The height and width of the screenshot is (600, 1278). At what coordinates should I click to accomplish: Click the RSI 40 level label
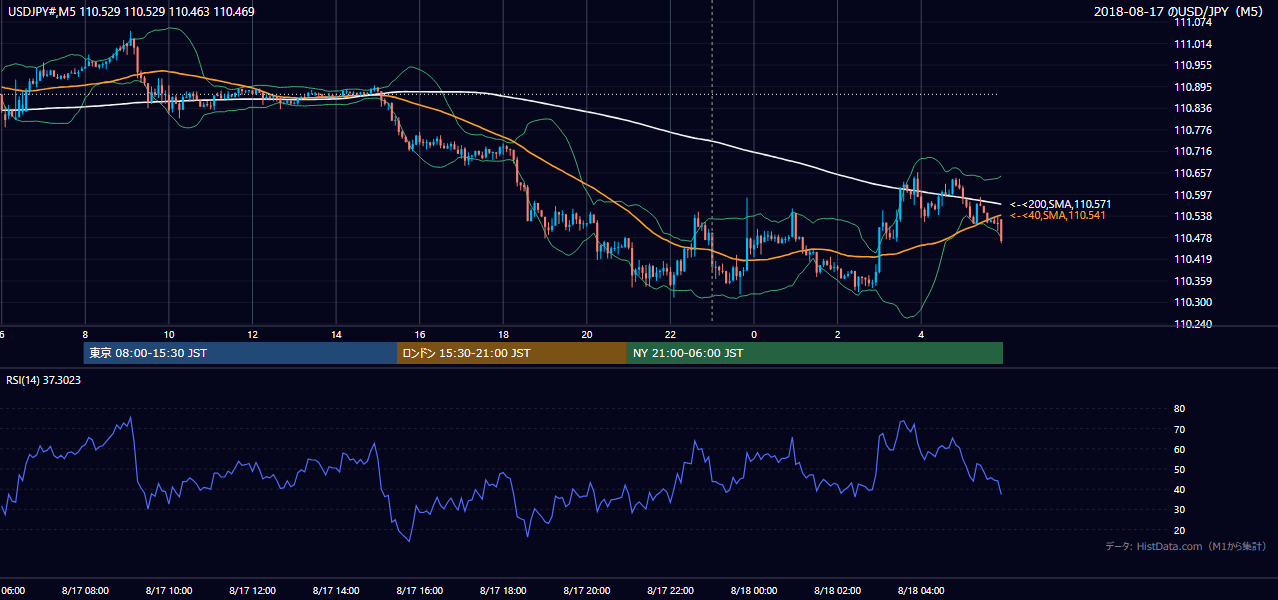(x=1180, y=489)
